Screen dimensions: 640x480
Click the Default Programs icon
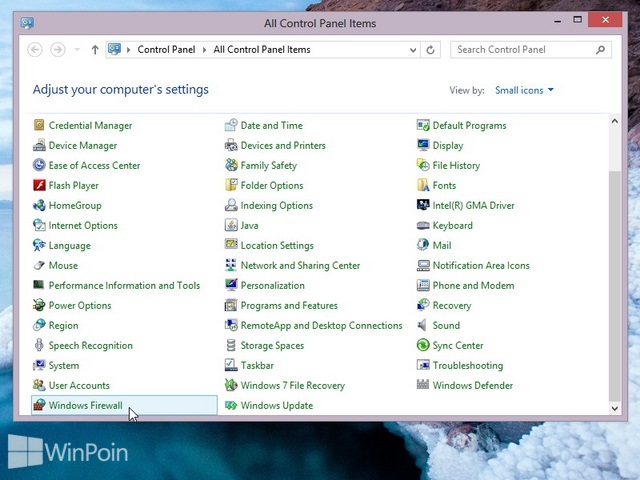pyautogui.click(x=423, y=125)
